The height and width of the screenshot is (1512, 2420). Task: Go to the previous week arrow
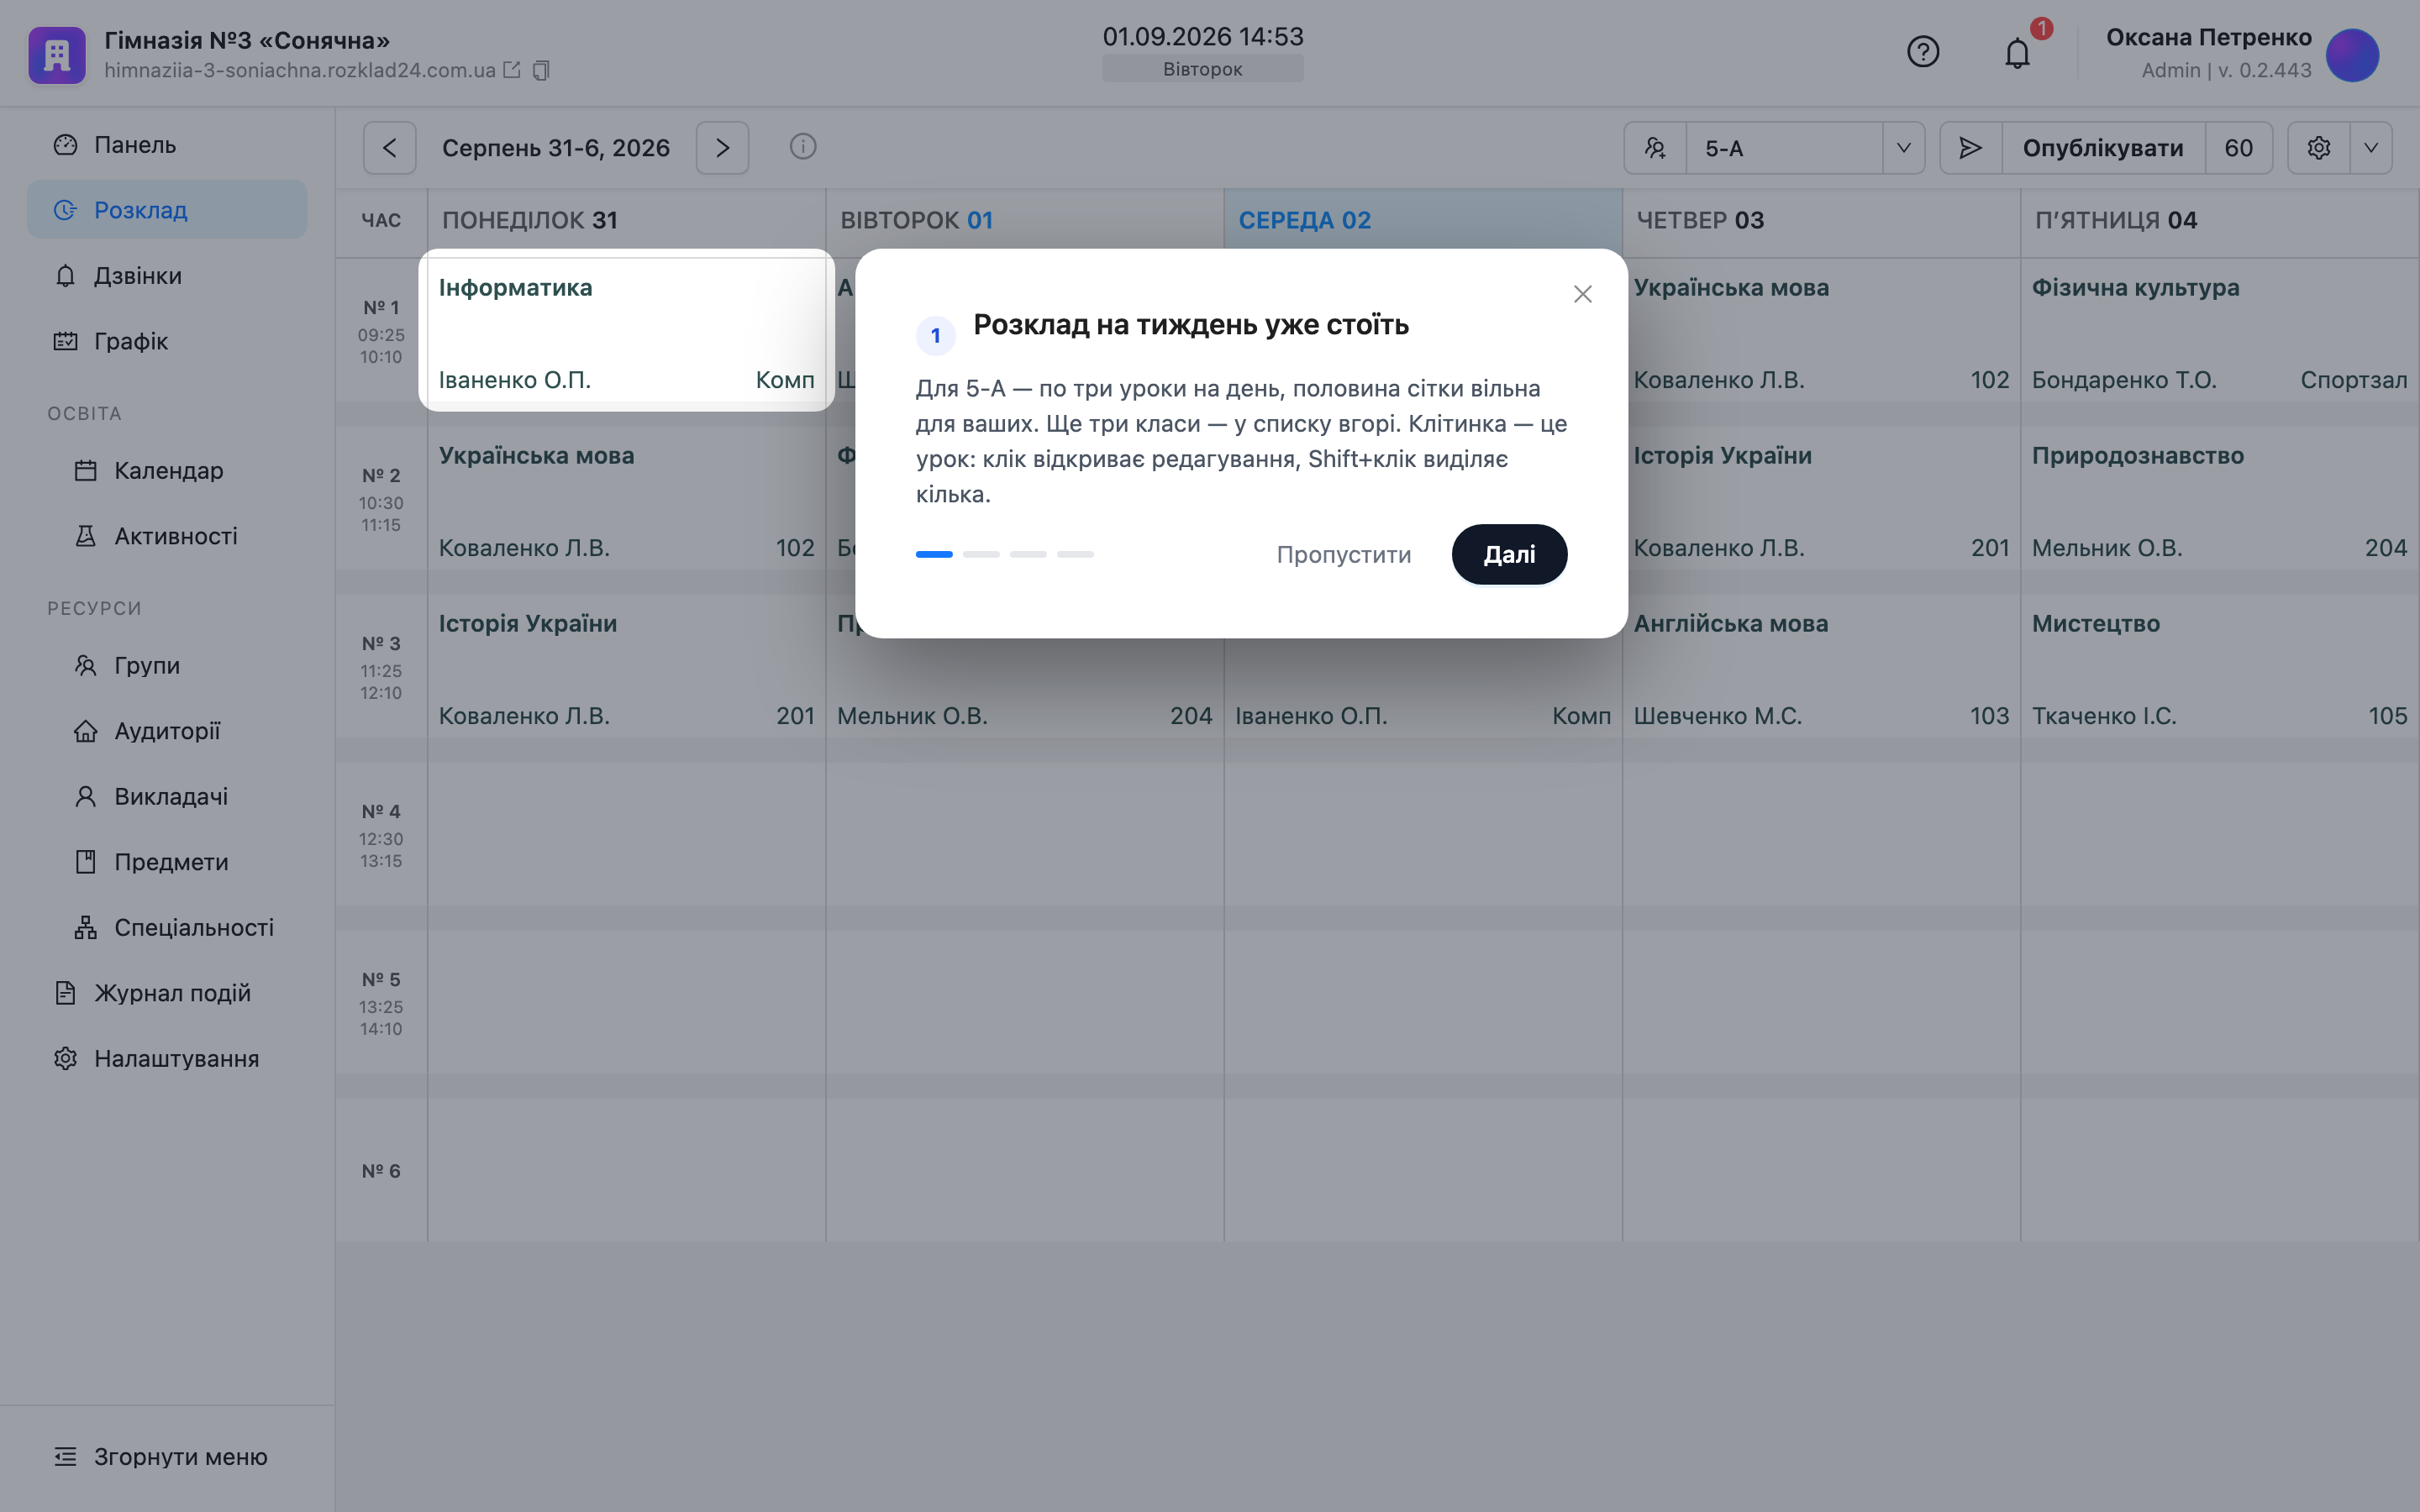(390, 148)
